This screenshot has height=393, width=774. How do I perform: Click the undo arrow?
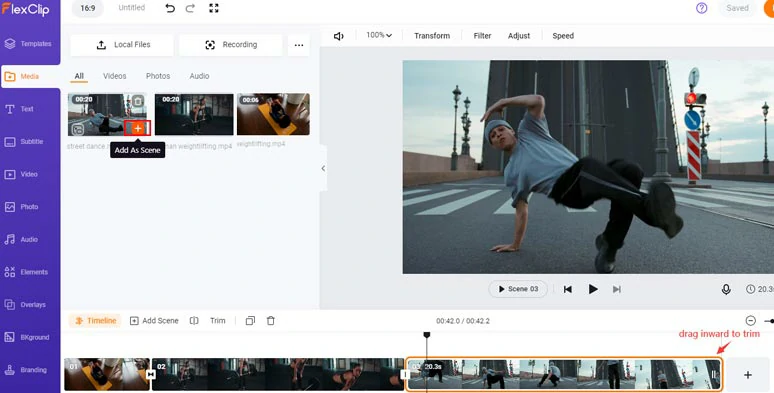point(170,8)
